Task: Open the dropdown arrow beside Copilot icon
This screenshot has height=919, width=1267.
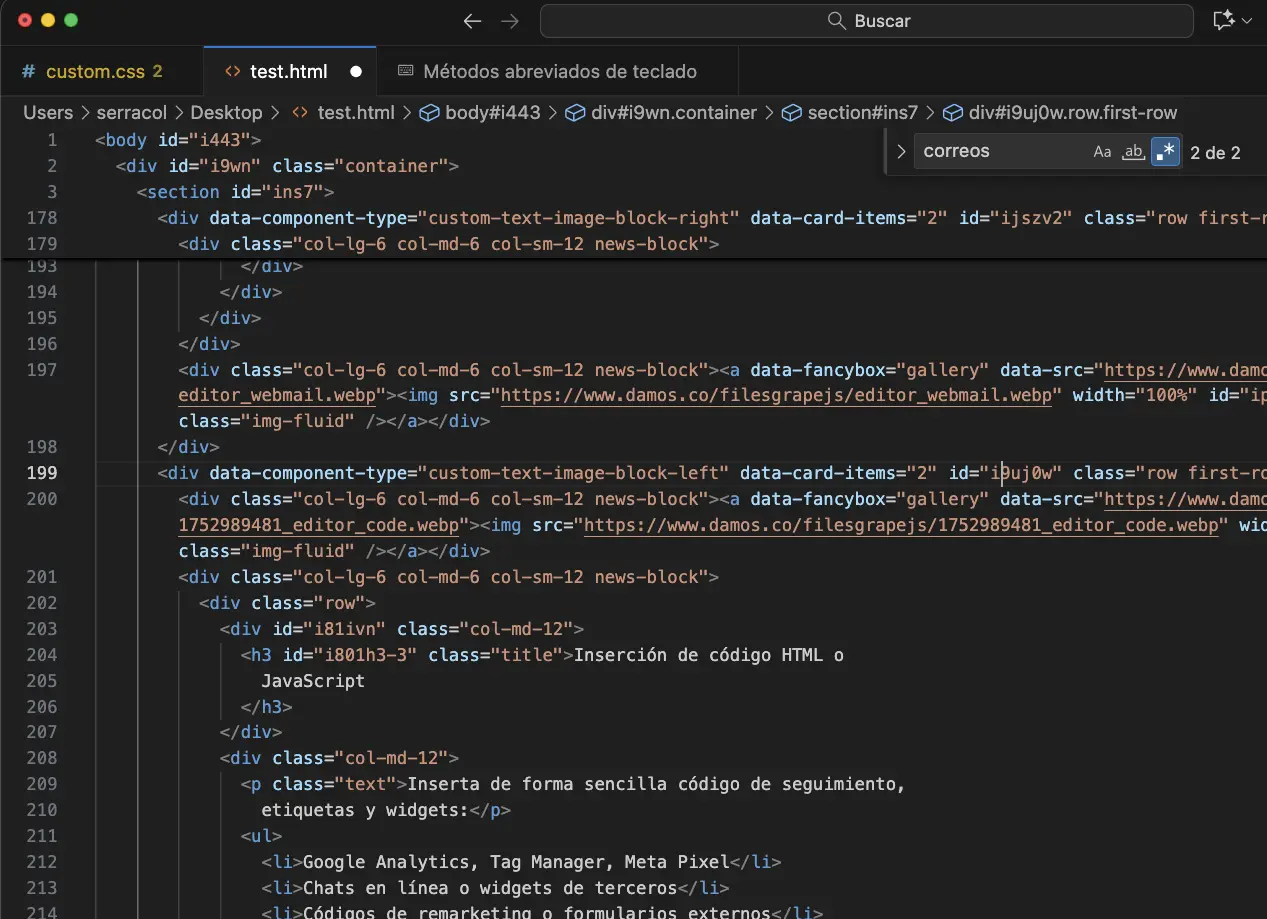Action: pyautogui.click(x=1247, y=21)
